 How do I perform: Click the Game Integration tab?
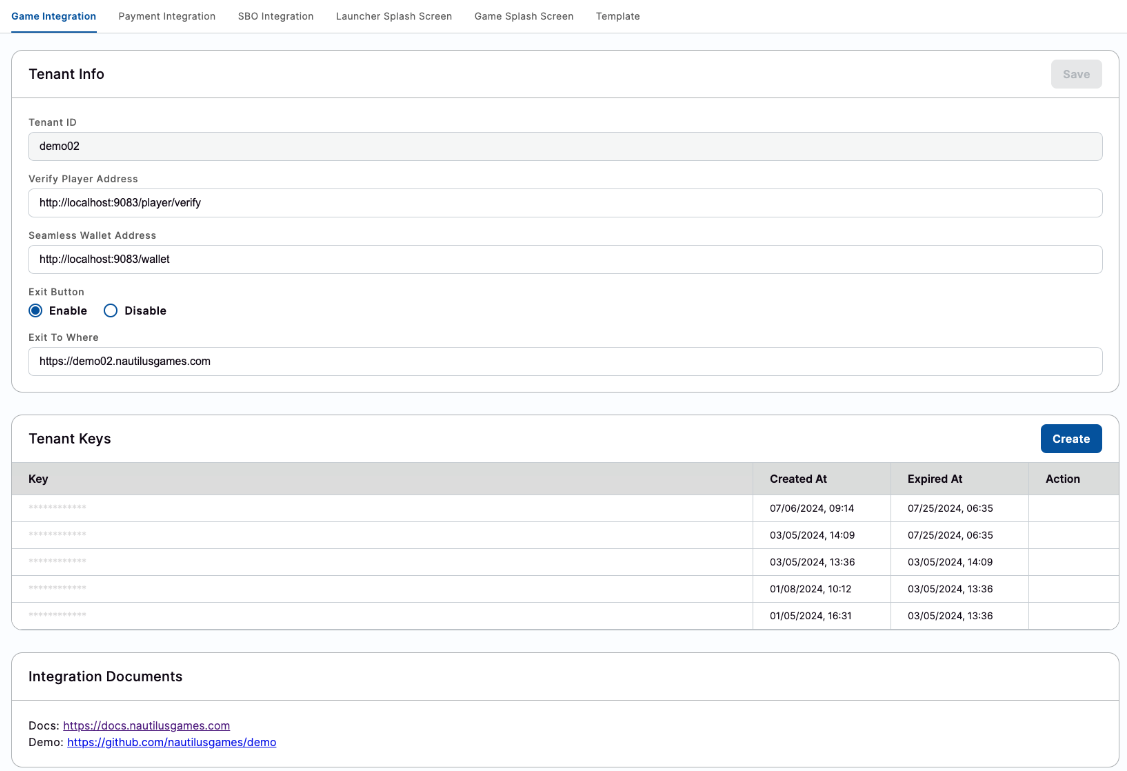54,17
